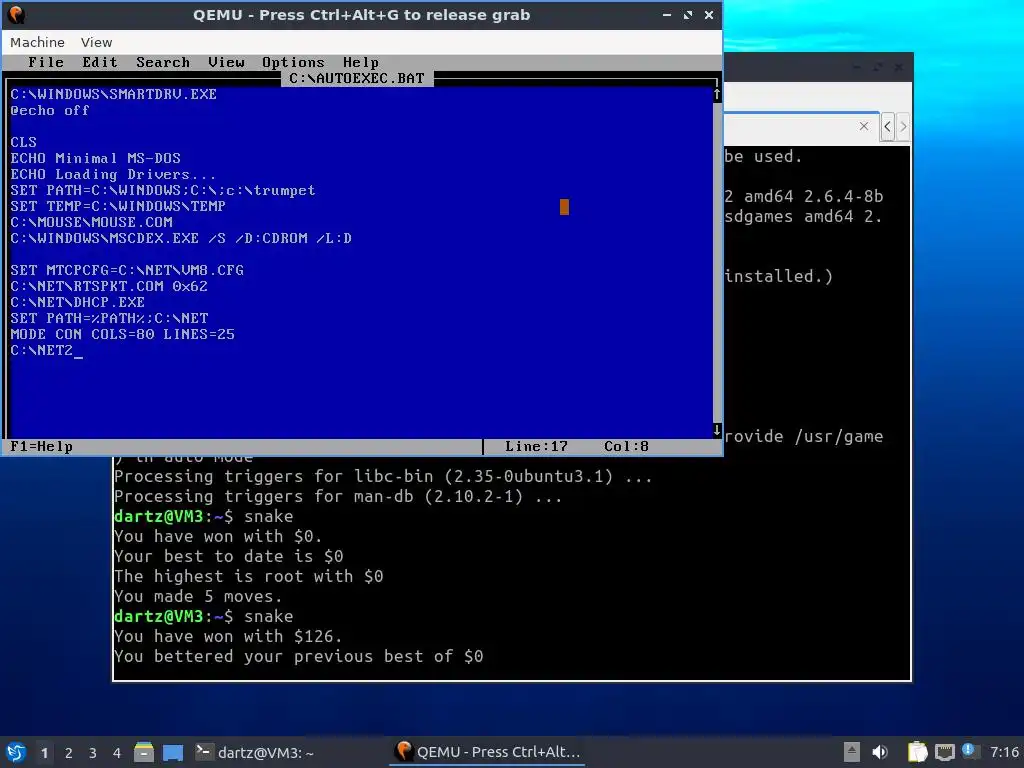Click 'ECHO Minimal MS-DOS' line
1024x768 pixels.
click(95, 158)
